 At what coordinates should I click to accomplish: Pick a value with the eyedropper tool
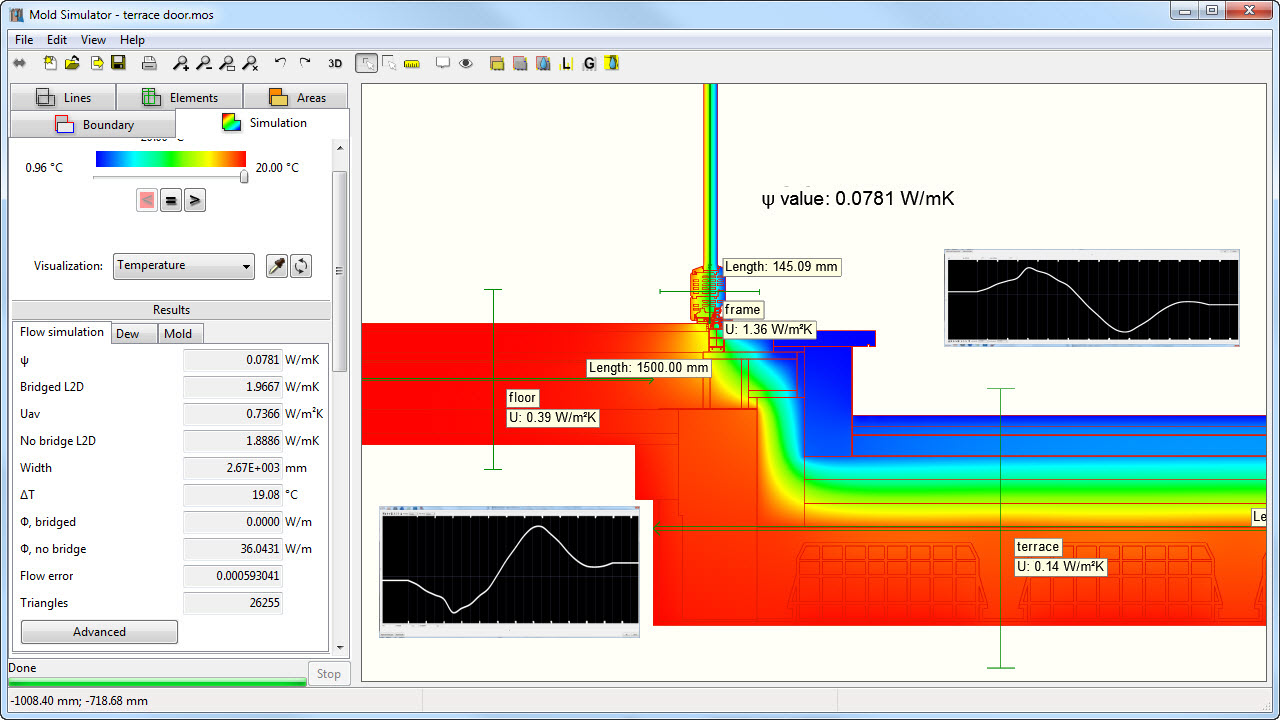(277, 266)
